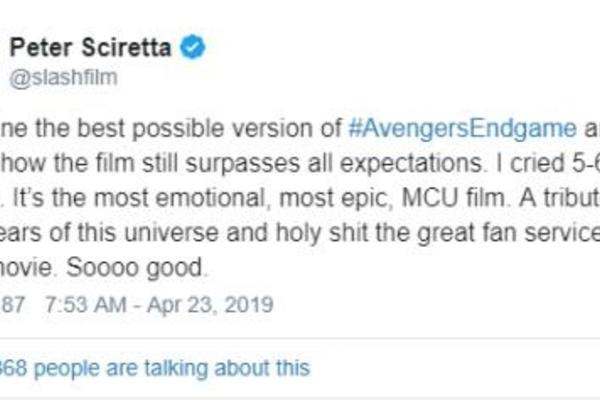Click the word 'Sciretta' in header
This screenshot has height=400, width=600.
[126, 47]
